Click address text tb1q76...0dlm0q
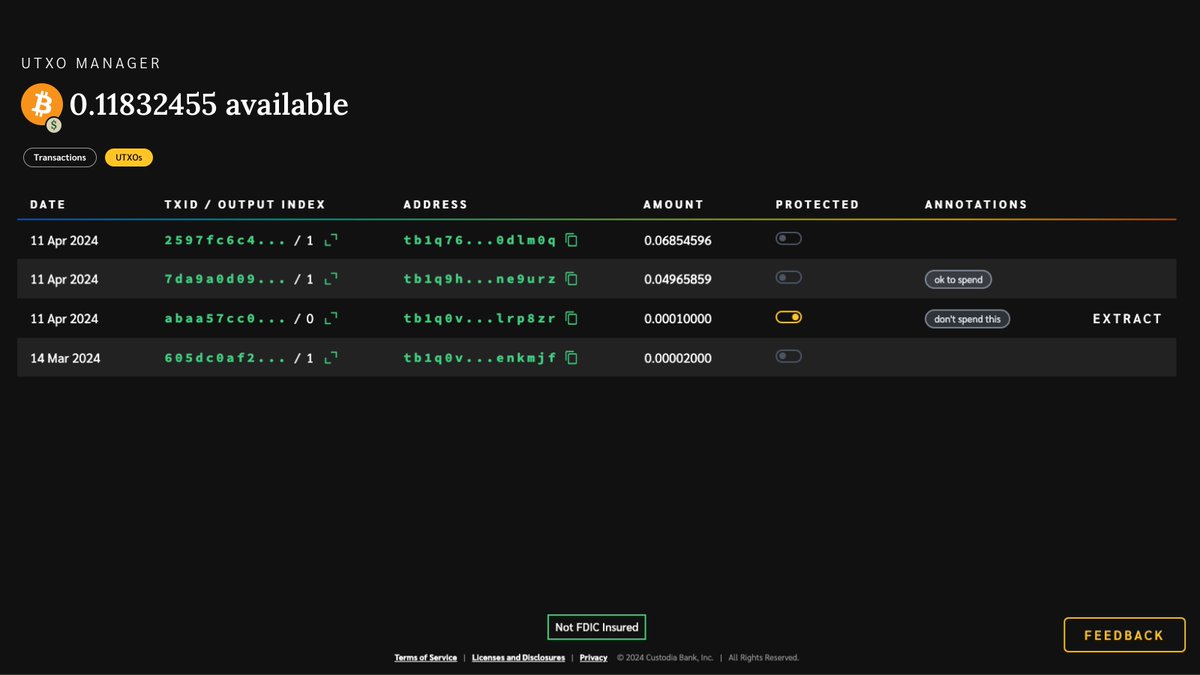1200x675 pixels. [x=480, y=240]
